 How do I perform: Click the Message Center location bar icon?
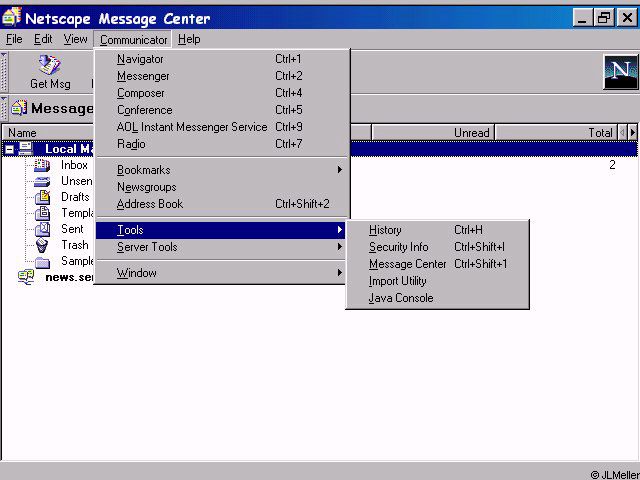click(19, 108)
